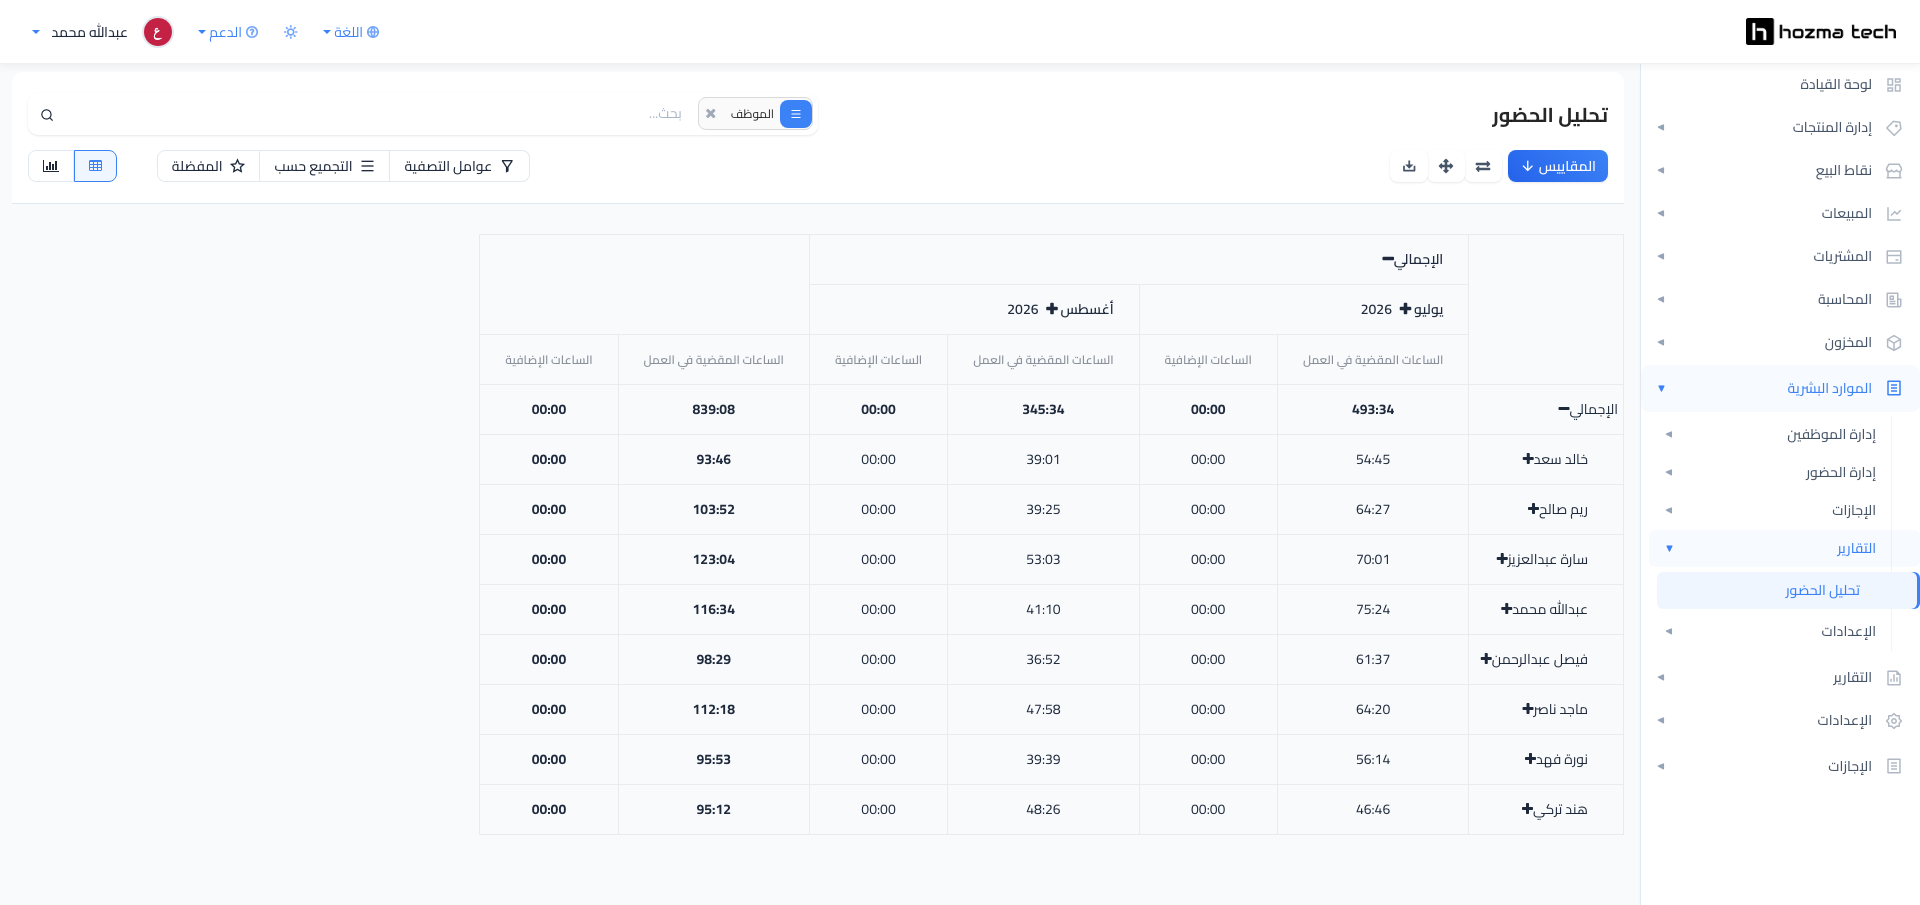Image resolution: width=1920 pixels, height=905 pixels.
Task: Click the purchases card icon
Action: (1894, 257)
